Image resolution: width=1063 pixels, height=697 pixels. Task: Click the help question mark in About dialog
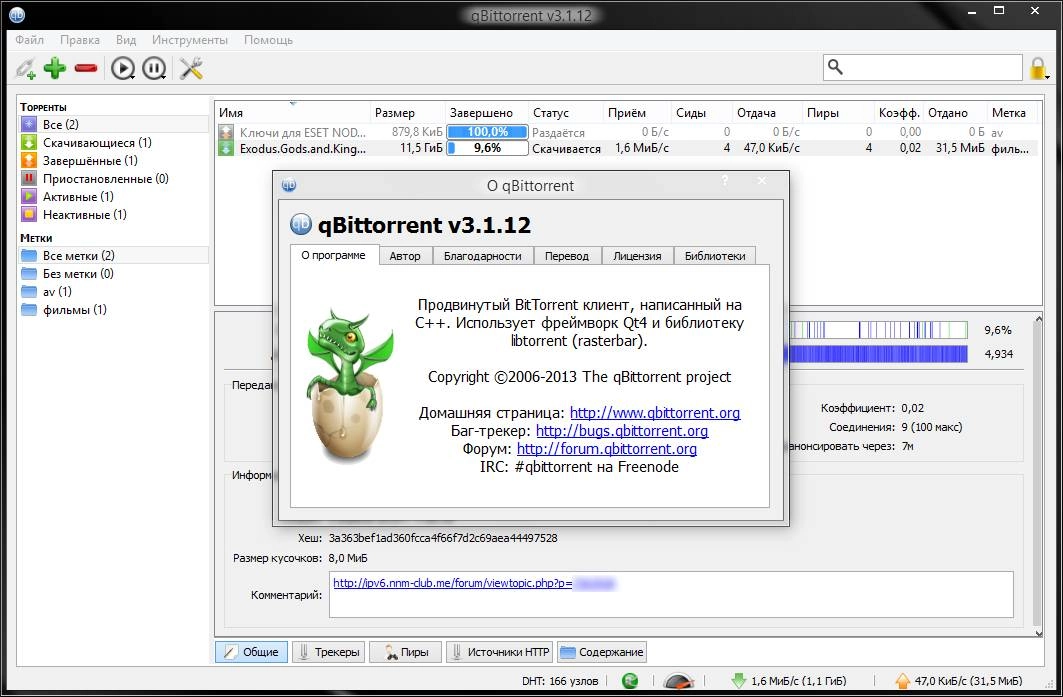click(725, 180)
